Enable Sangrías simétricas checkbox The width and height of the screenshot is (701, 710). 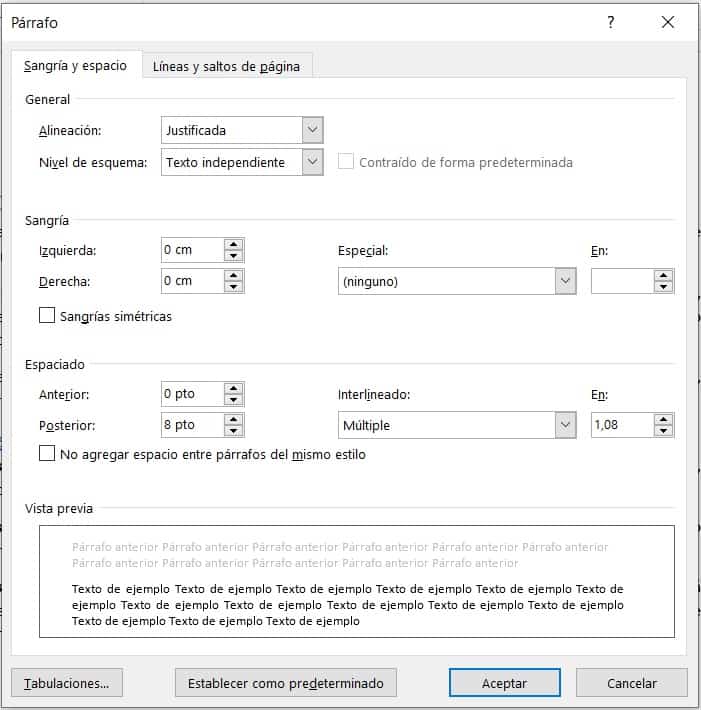click(47, 316)
